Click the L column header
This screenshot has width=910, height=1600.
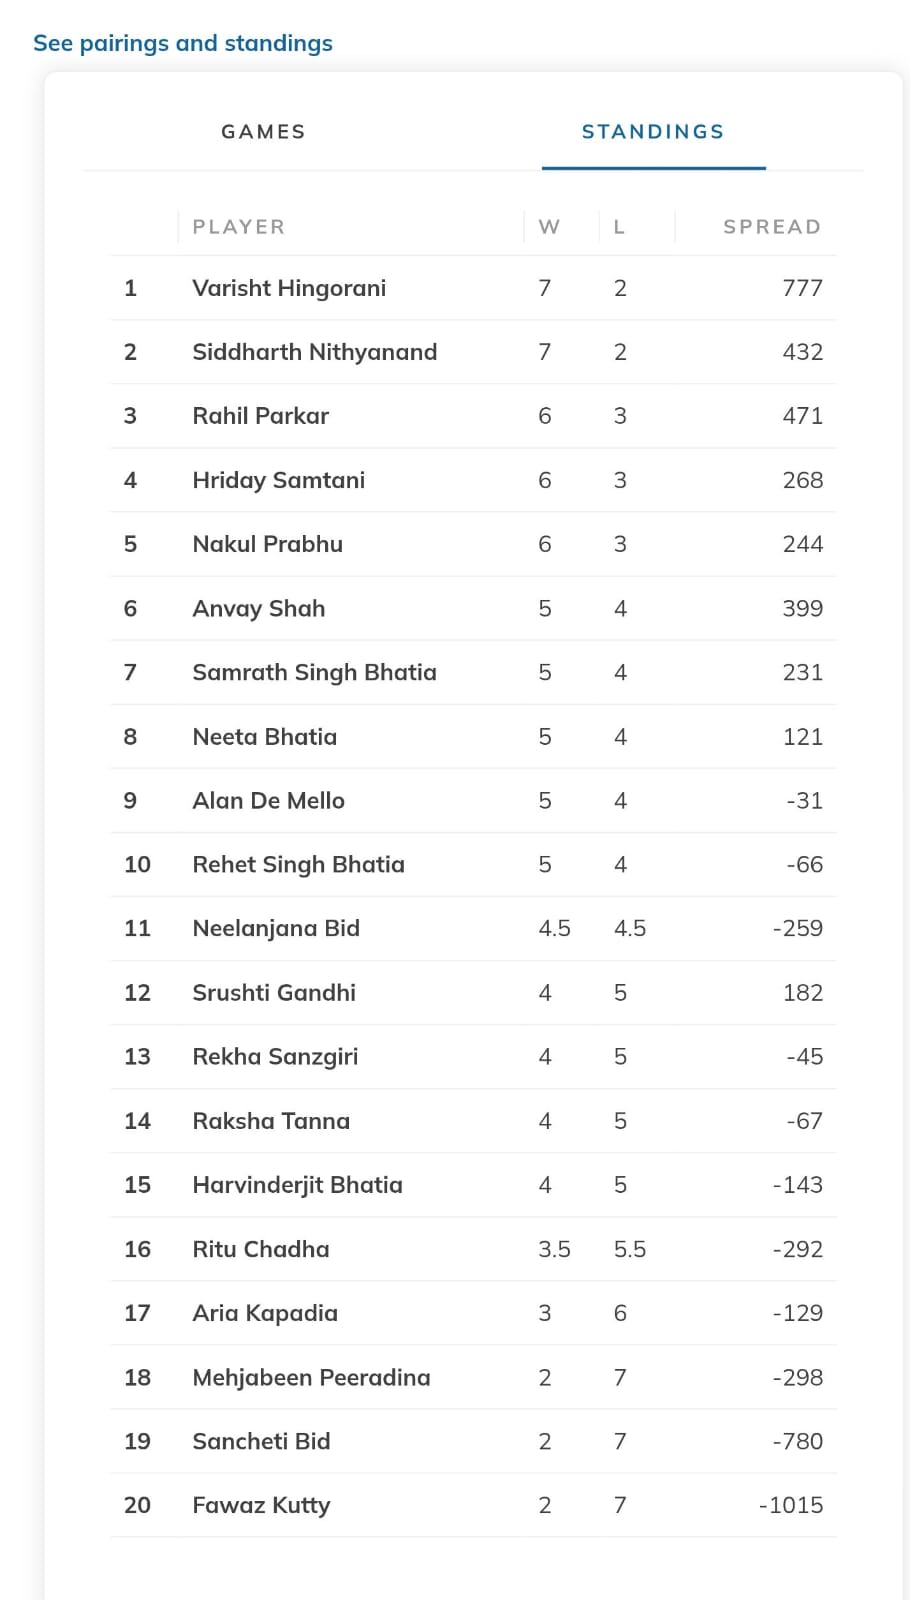pyautogui.click(x=619, y=227)
